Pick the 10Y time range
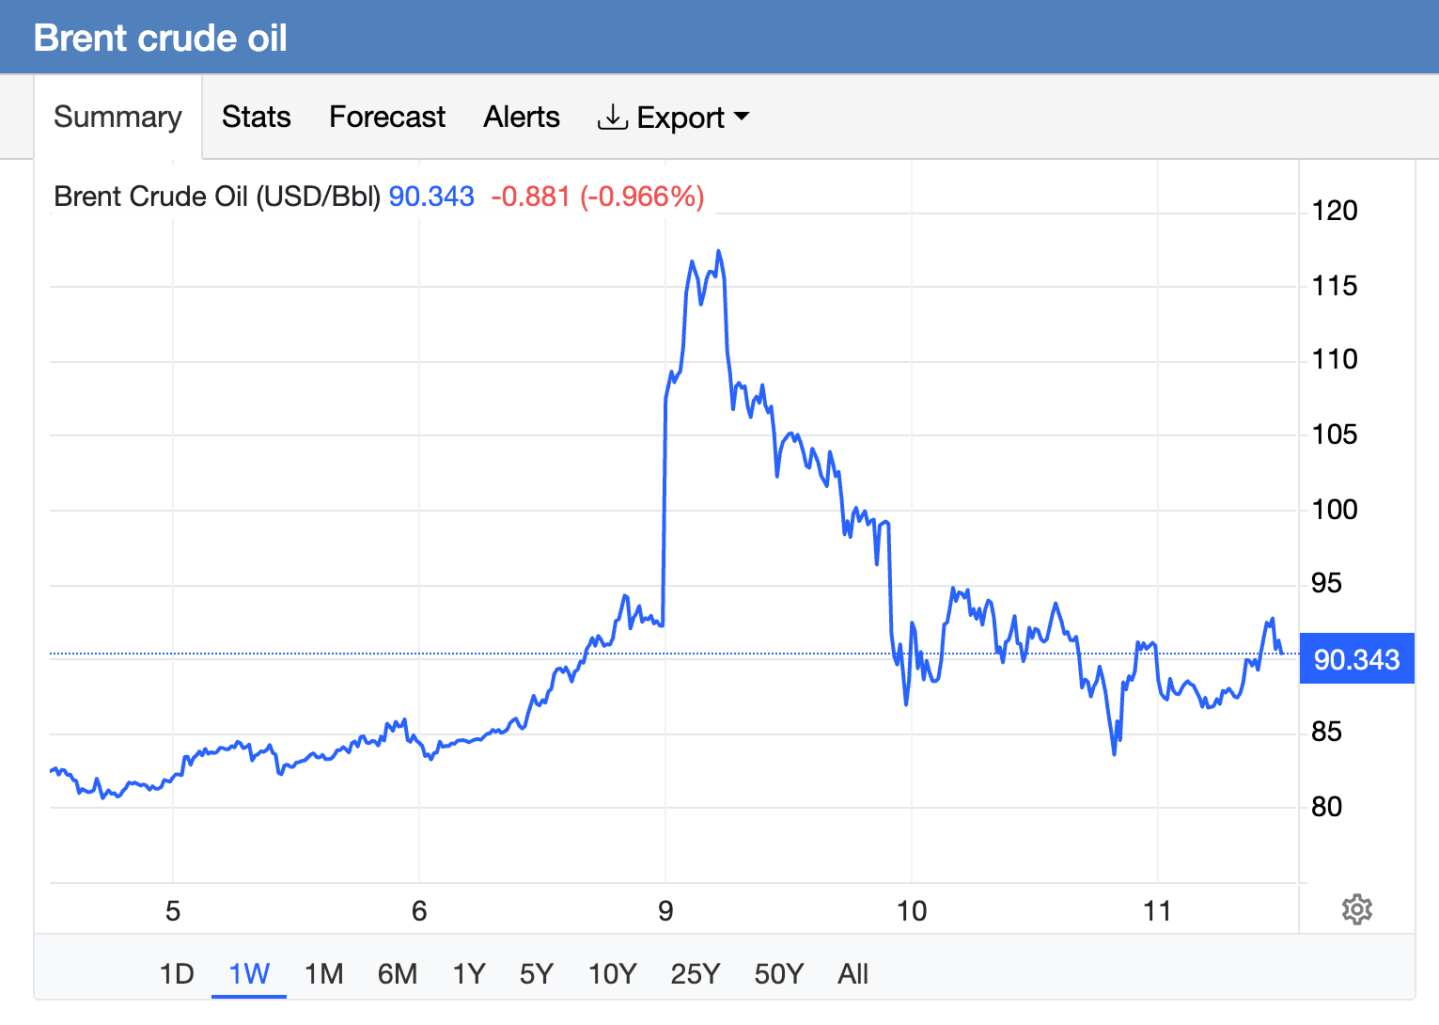The image size is (1439, 1025). click(x=612, y=974)
